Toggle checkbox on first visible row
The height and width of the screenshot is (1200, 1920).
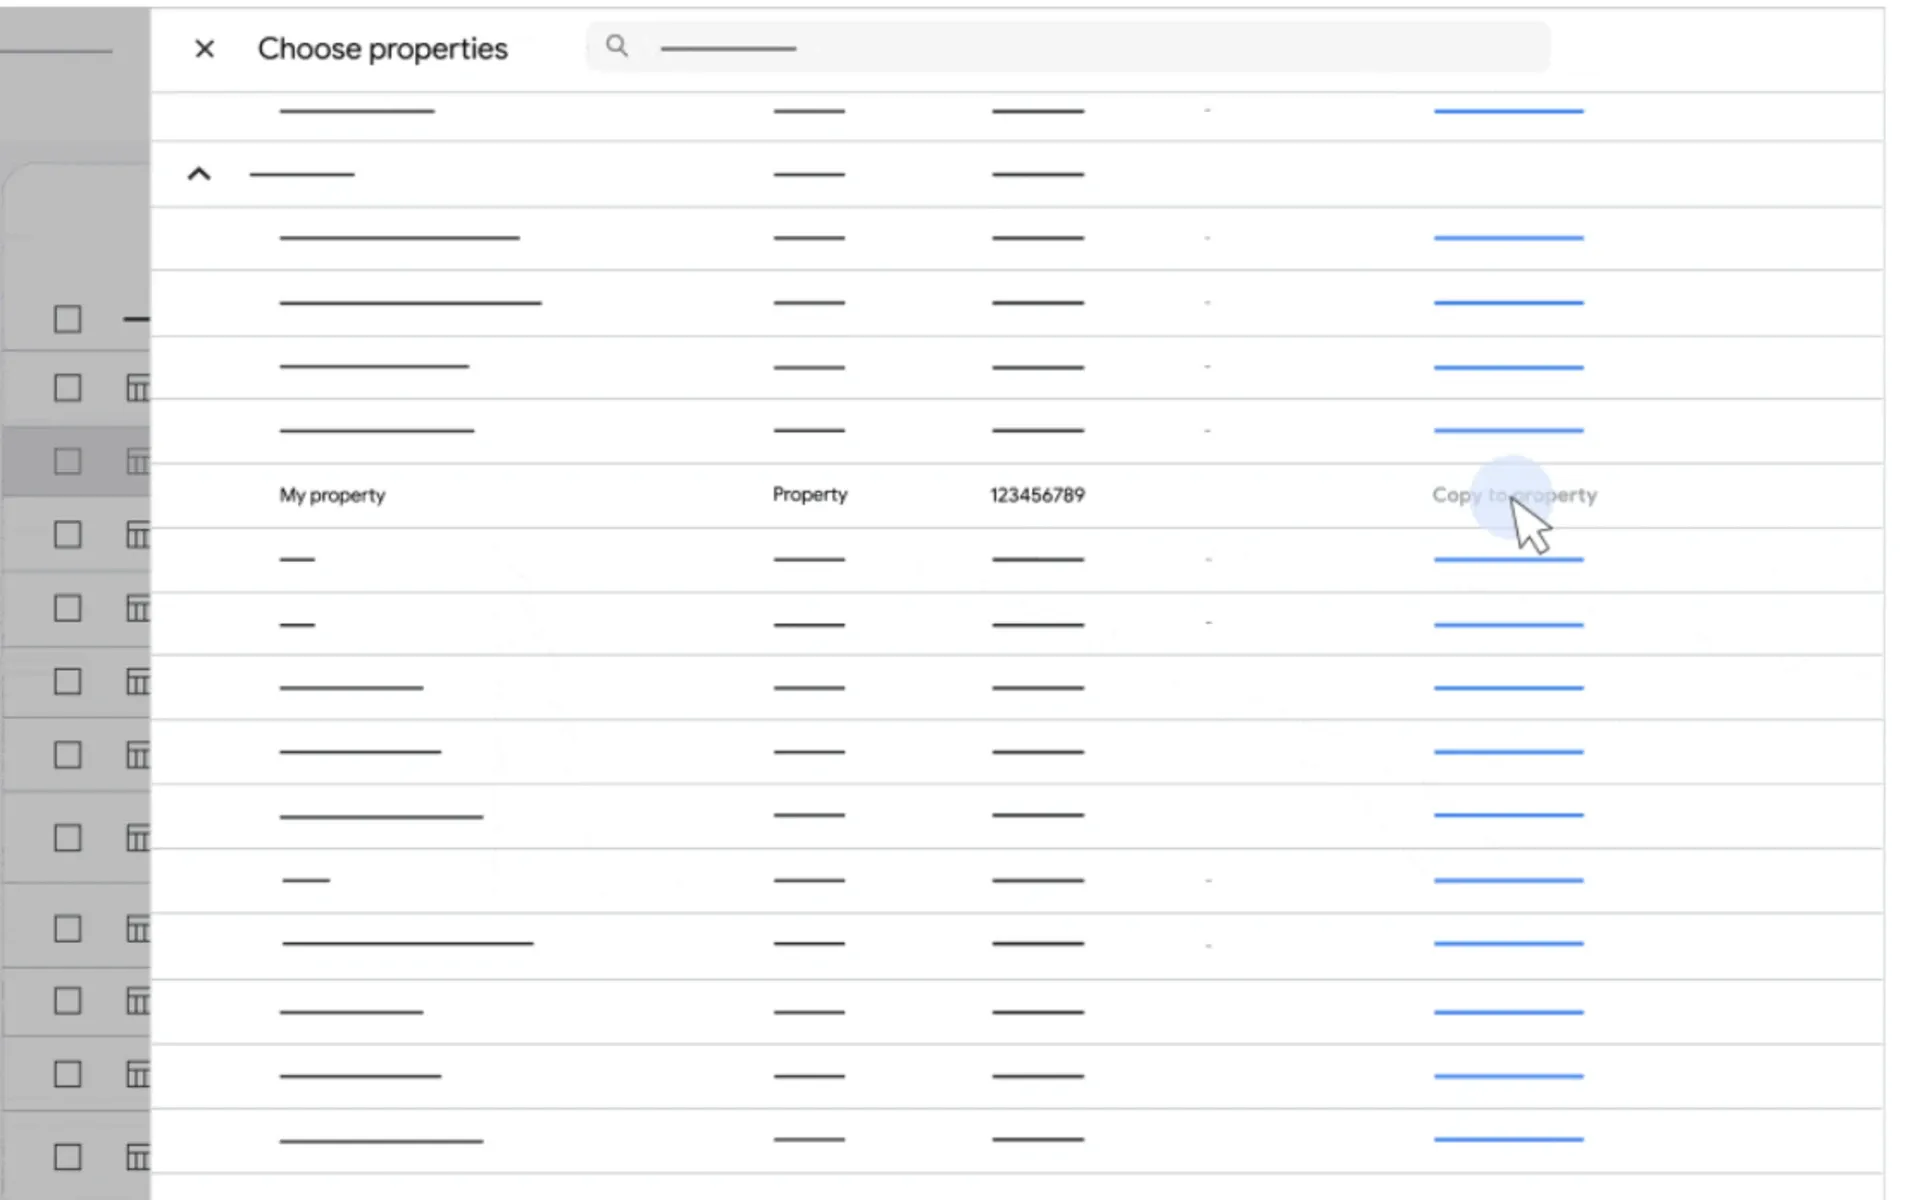point(66,318)
